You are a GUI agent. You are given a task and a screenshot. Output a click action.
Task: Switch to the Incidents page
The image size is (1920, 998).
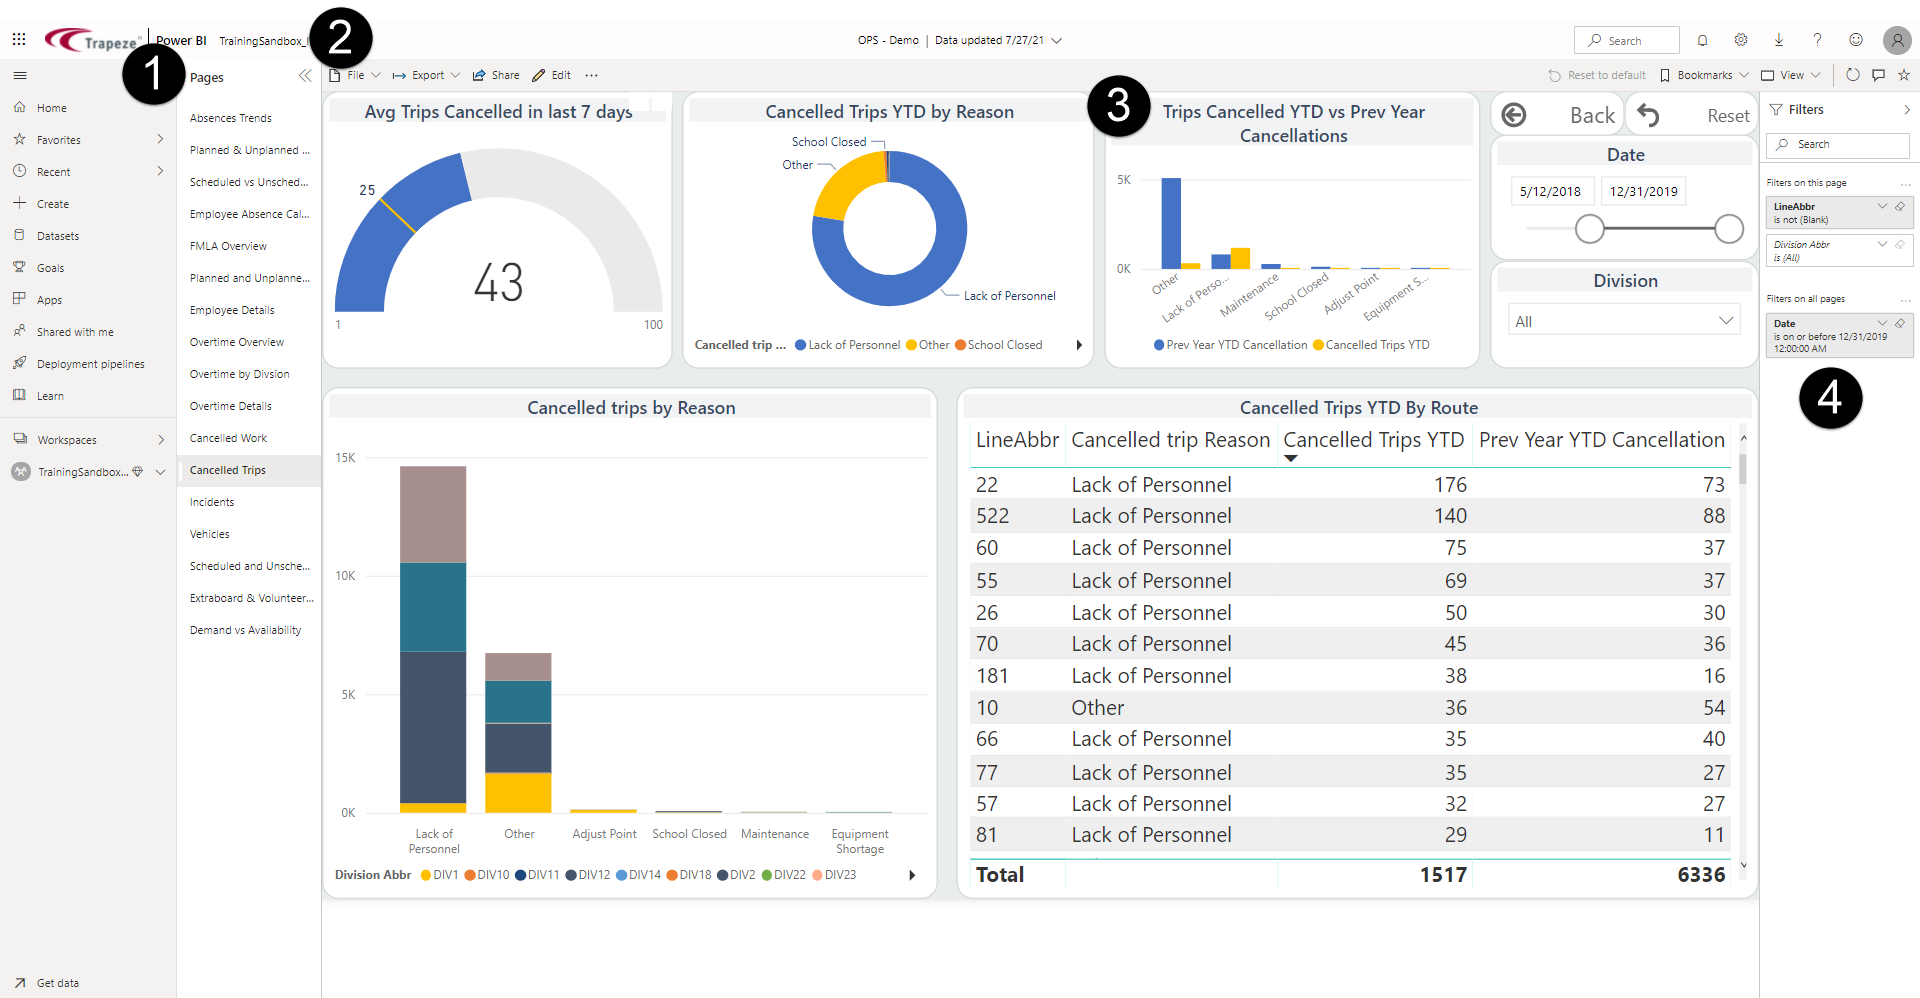pos(212,502)
